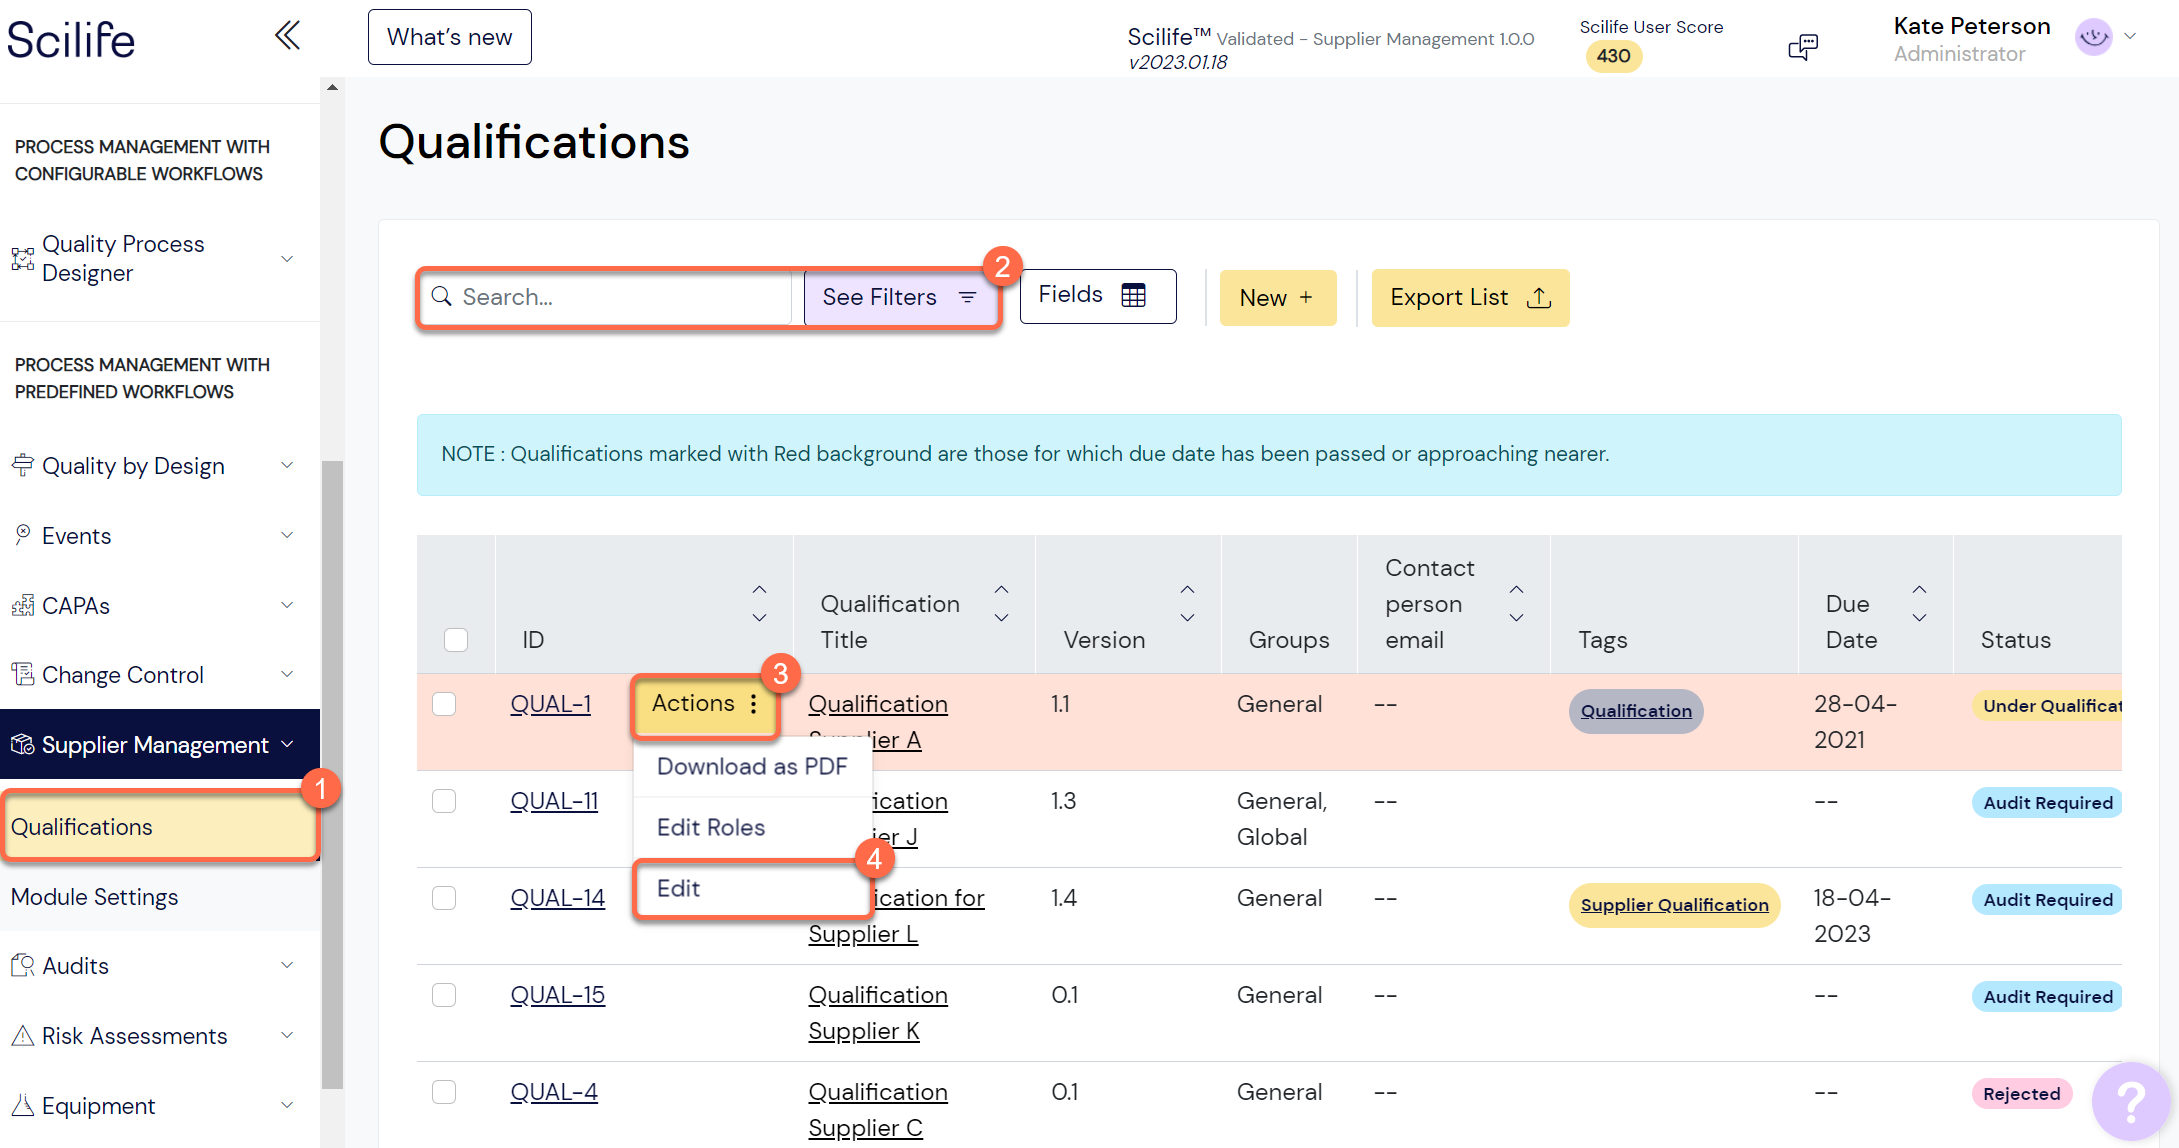This screenshot has width=2179, height=1148.
Task: Click the Qualification tag on QUAL-1
Action: (x=1636, y=711)
